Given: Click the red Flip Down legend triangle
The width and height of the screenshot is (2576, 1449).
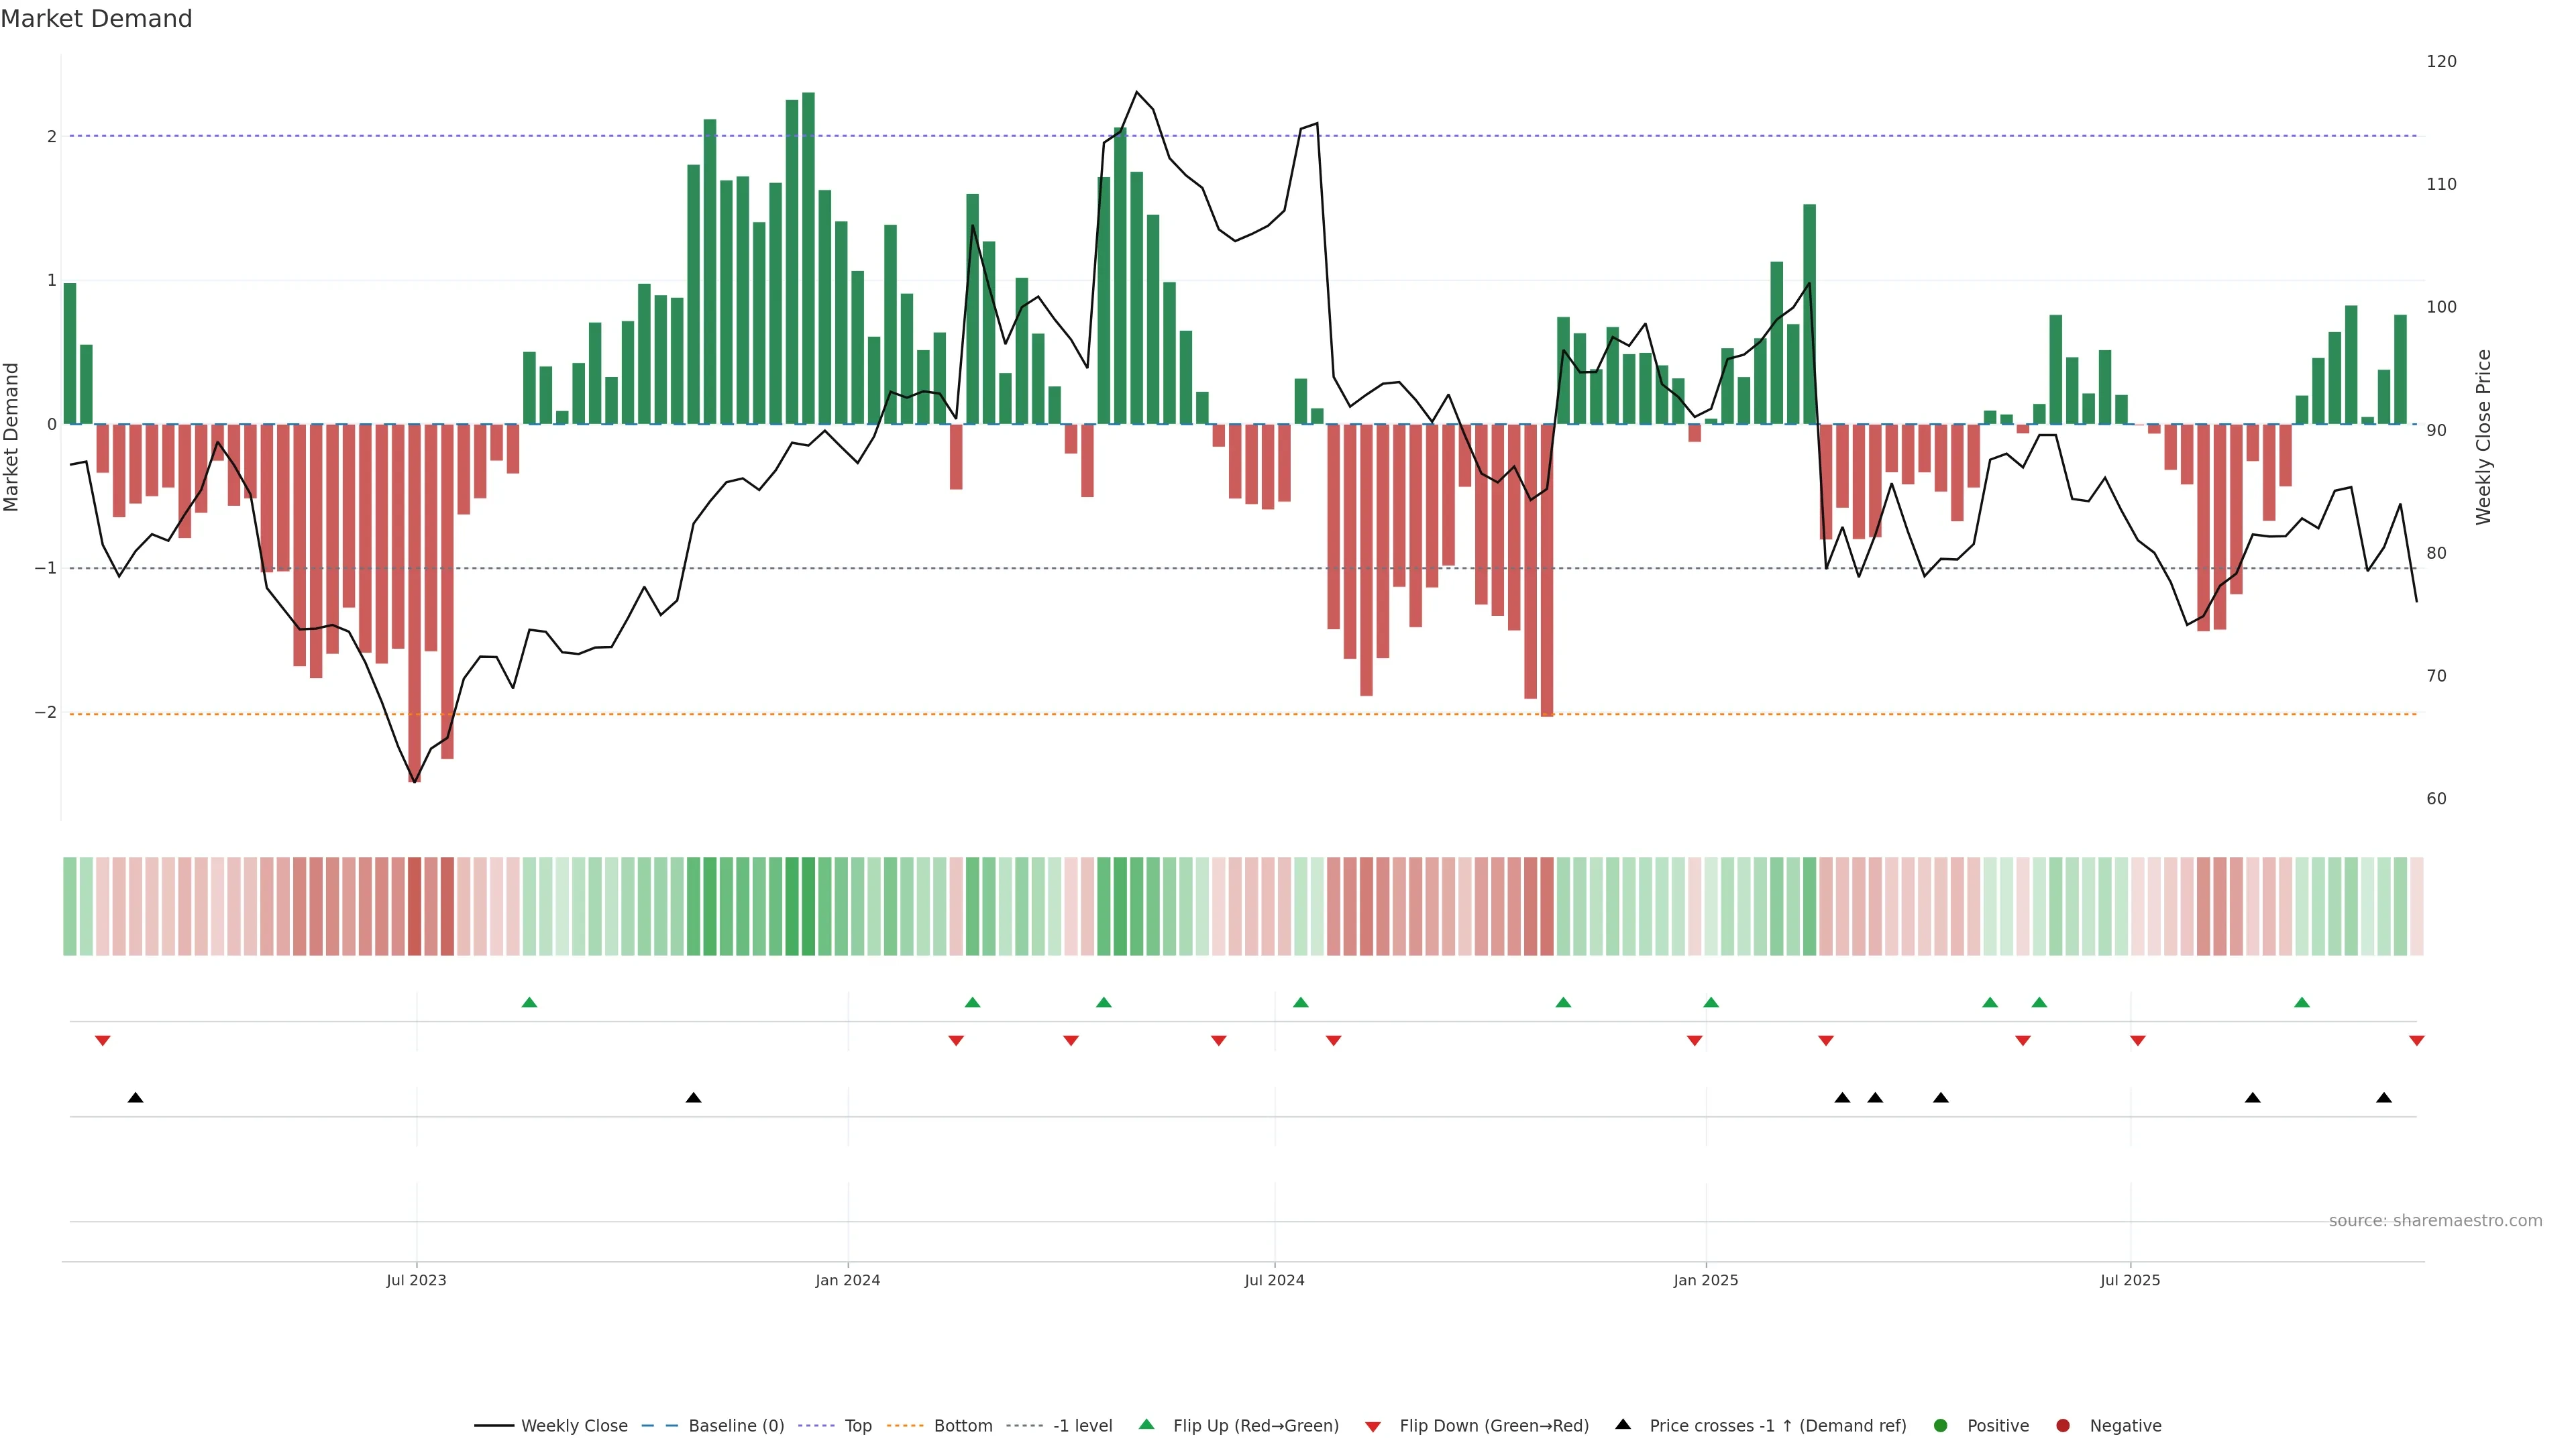Looking at the screenshot, I should [x=1373, y=1426].
